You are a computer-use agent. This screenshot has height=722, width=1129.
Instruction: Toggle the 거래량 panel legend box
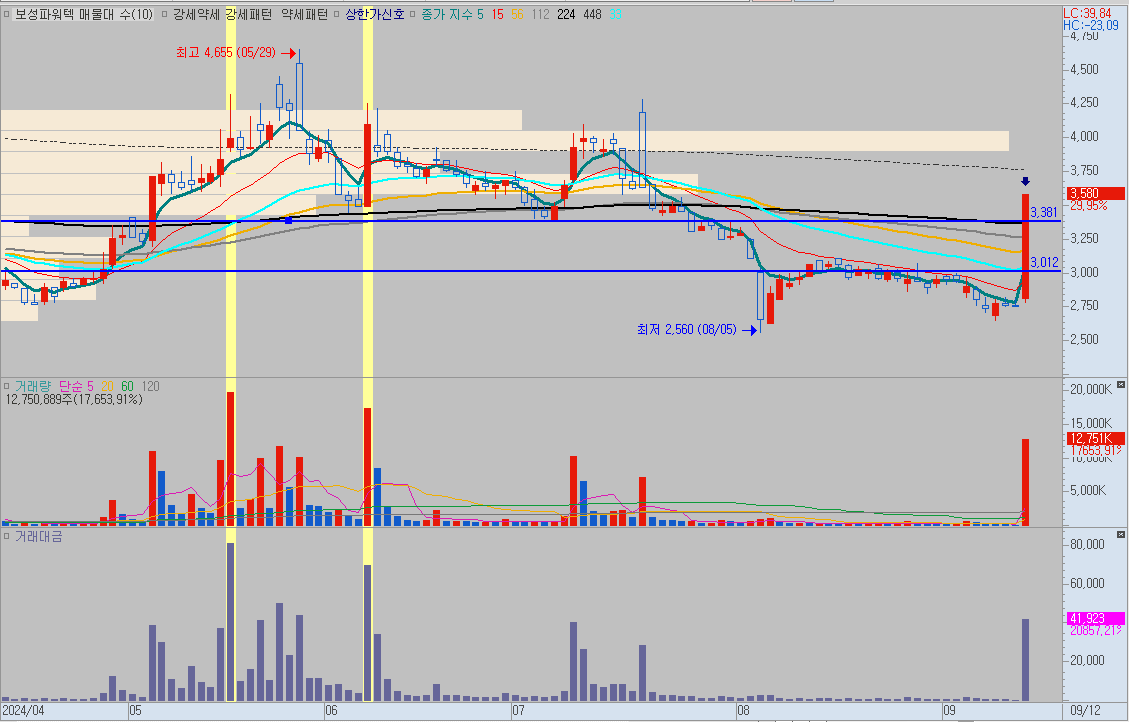(x=7, y=387)
